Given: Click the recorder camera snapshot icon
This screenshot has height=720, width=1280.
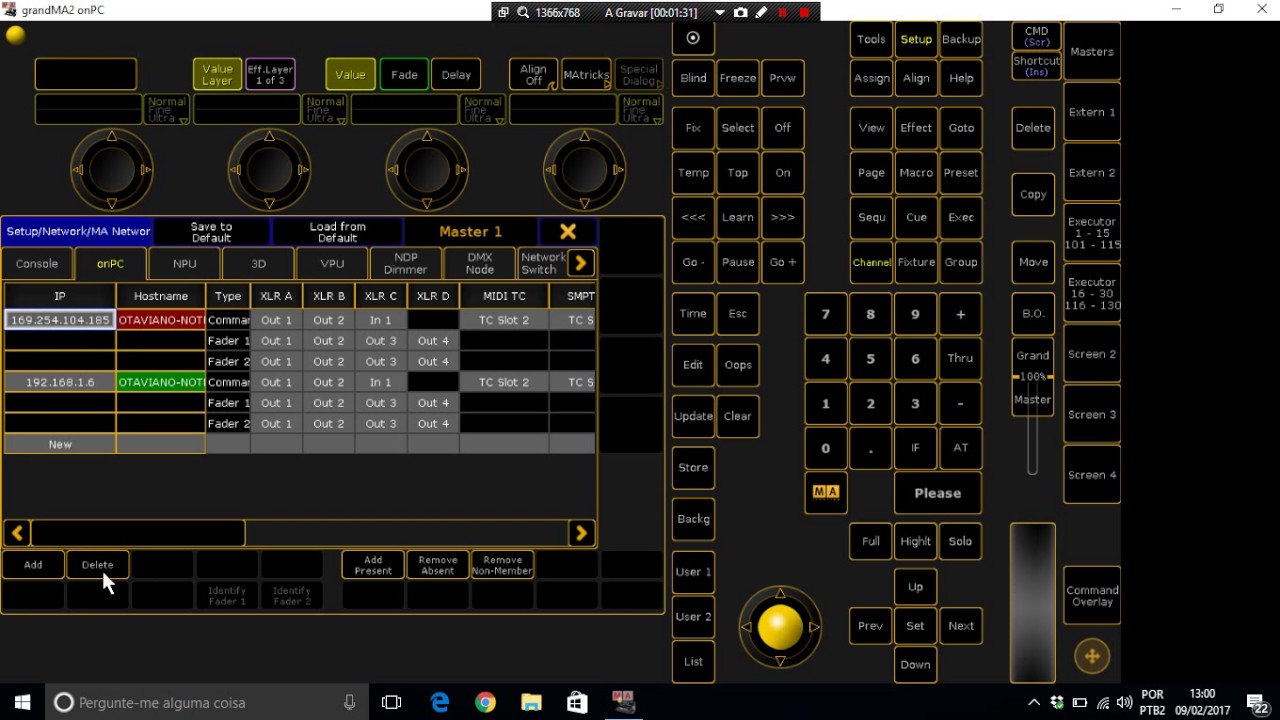Looking at the screenshot, I should (740, 12).
